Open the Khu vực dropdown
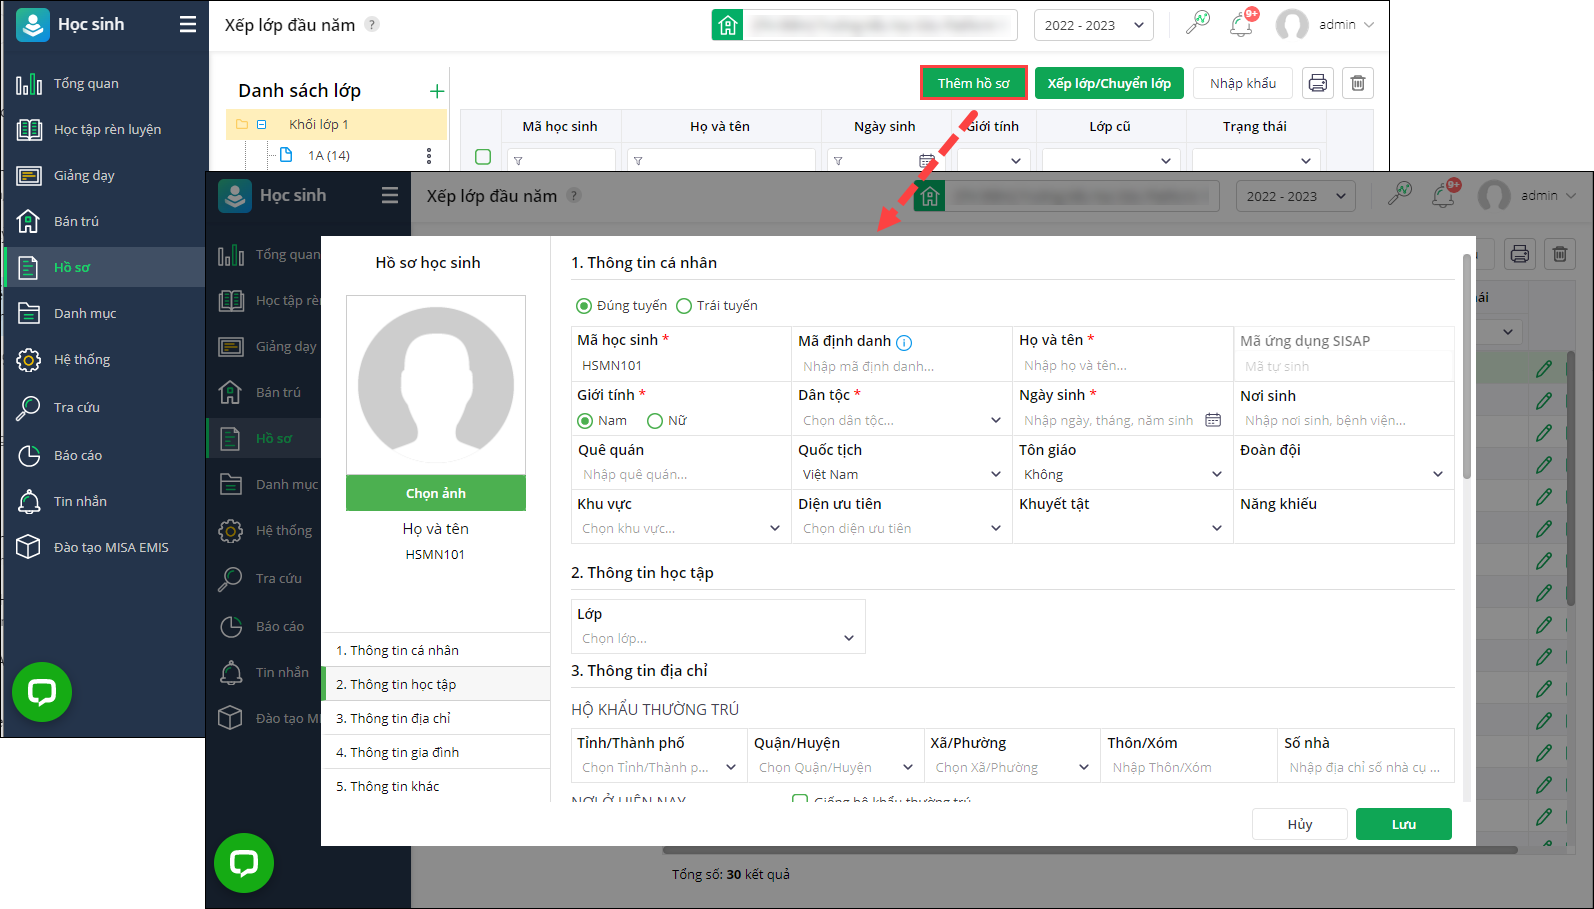This screenshot has width=1594, height=909. click(x=680, y=528)
